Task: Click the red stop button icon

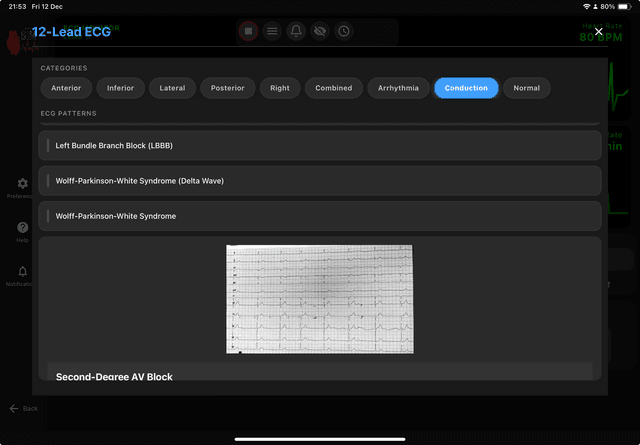Action: [x=248, y=31]
